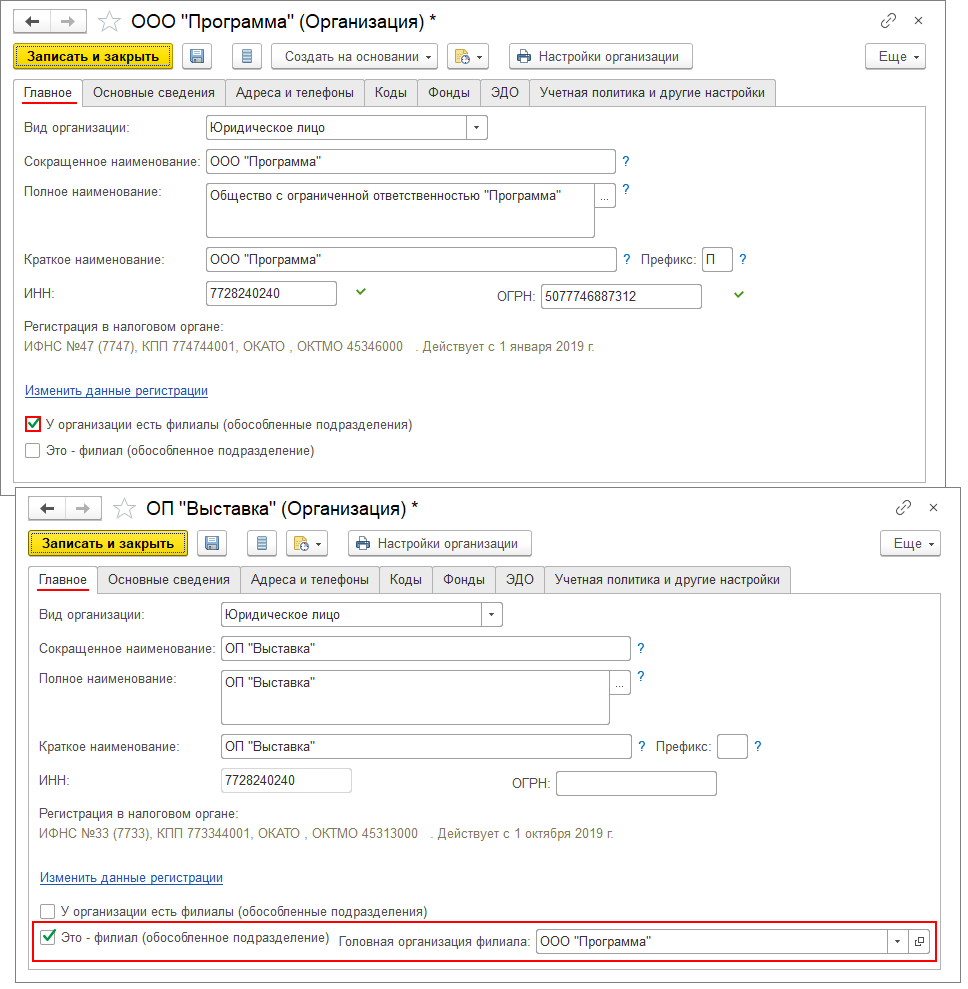Save ООО "Программа" with diskette icon
Screen dimensions: 968x989
tap(197, 57)
